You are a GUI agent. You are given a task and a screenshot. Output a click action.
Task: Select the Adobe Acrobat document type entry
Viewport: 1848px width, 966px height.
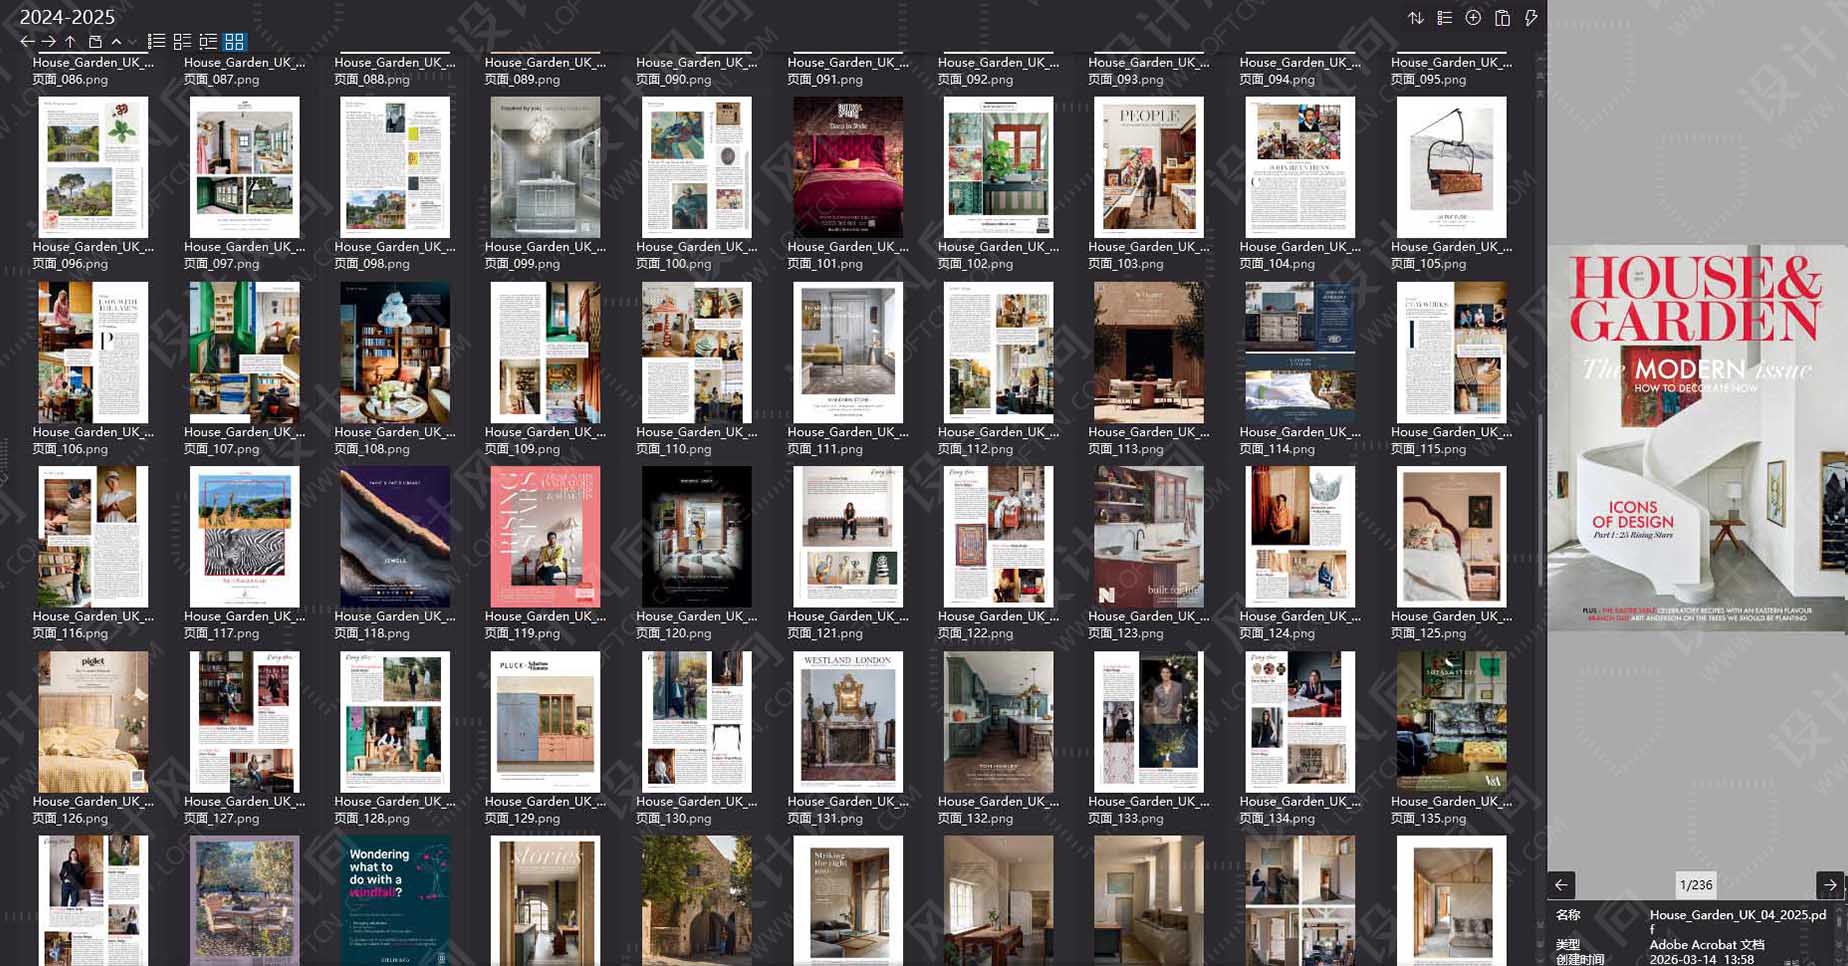tap(1708, 945)
